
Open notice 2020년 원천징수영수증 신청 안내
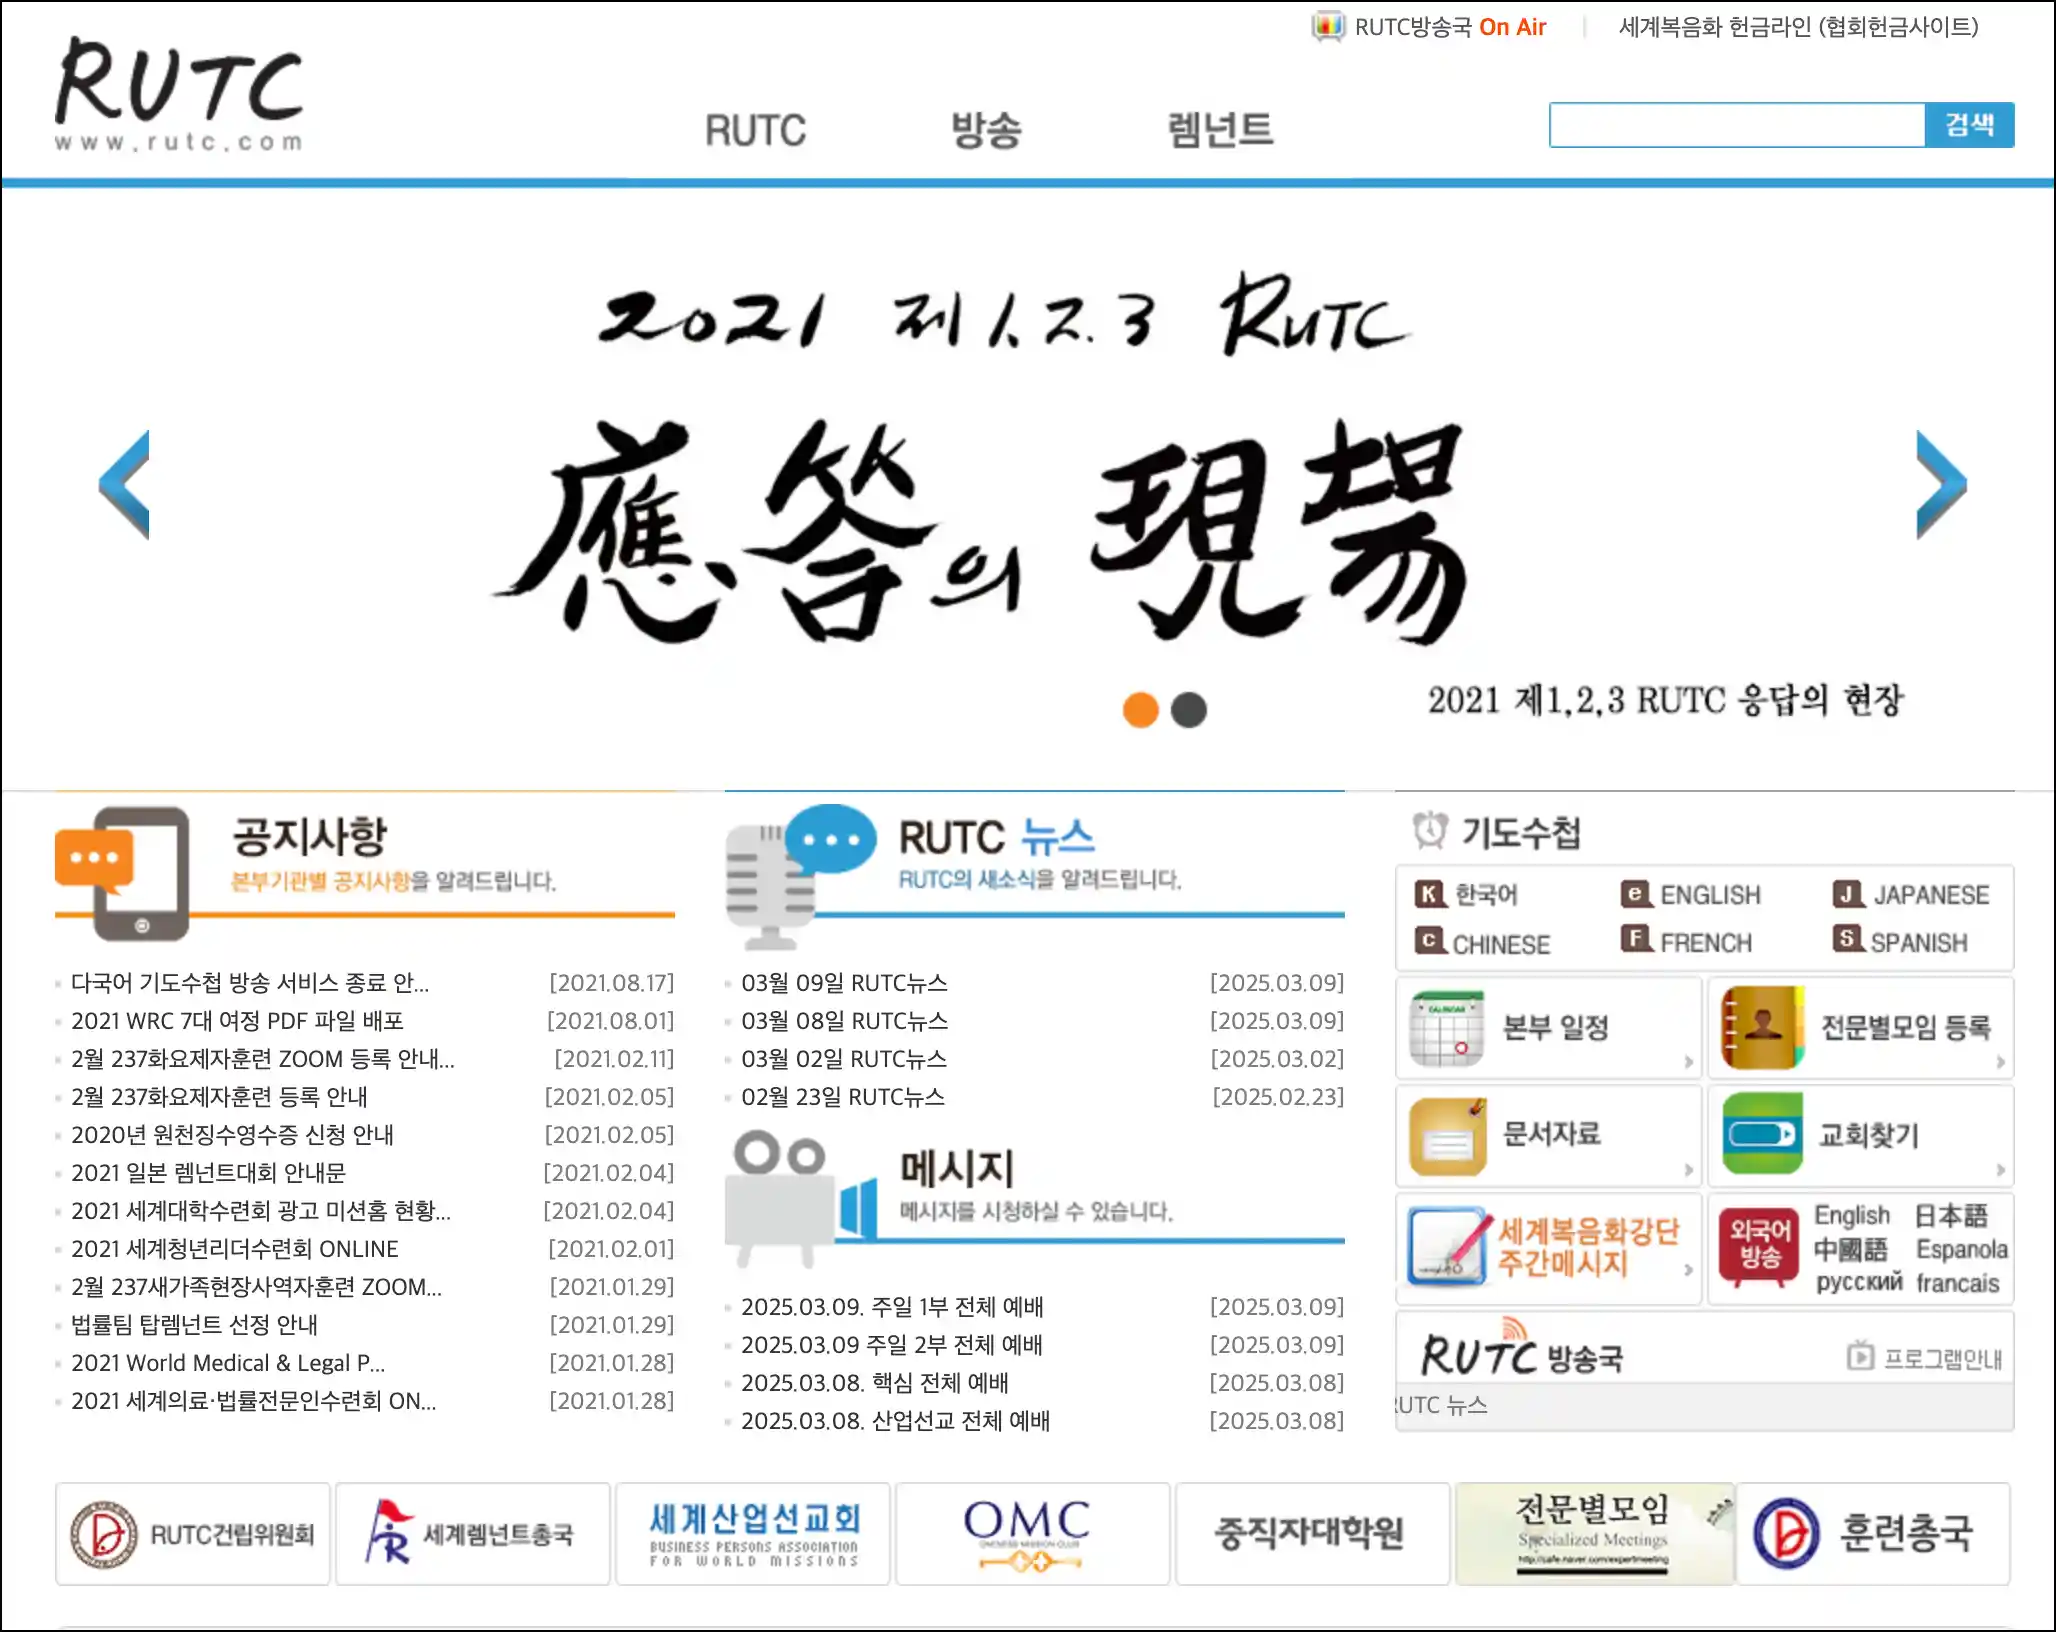[232, 1135]
